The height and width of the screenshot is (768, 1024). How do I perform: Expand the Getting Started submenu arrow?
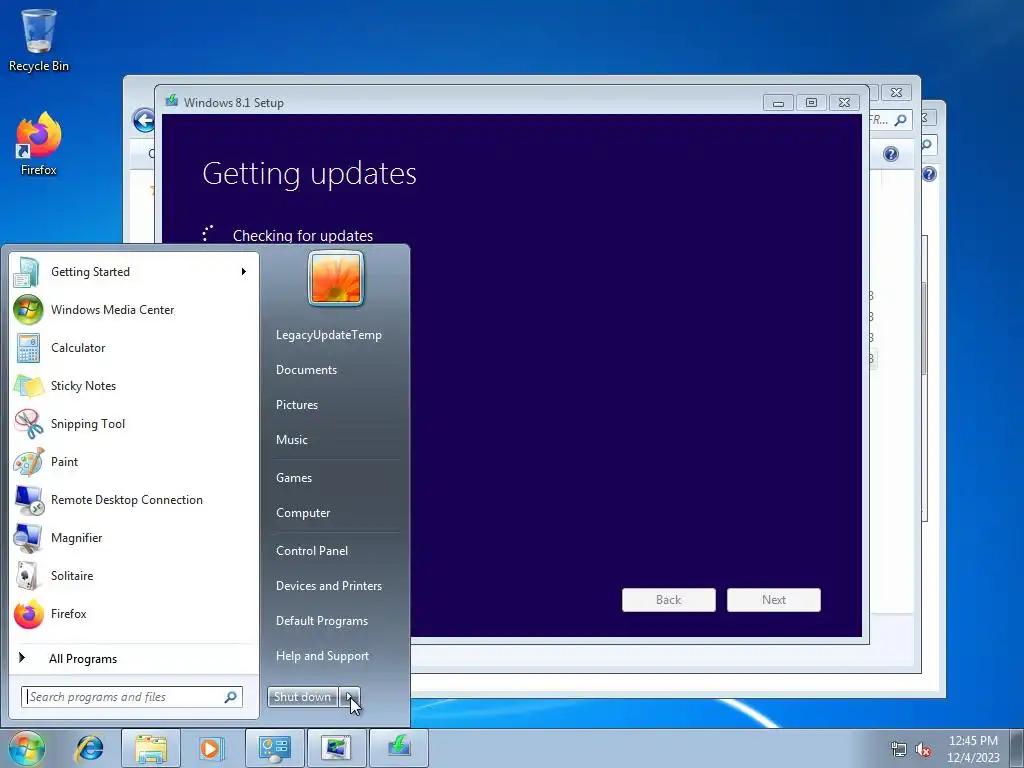[244, 272]
